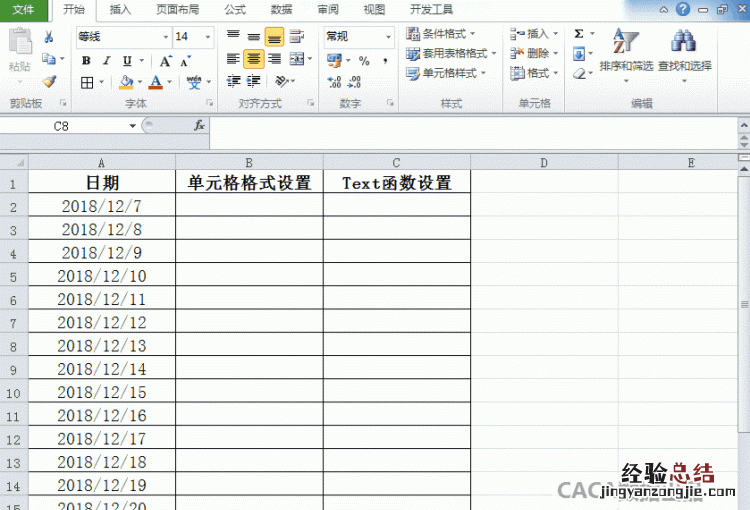The width and height of the screenshot is (750, 510).
Task: Click the insert function fx icon
Action: pos(199,126)
